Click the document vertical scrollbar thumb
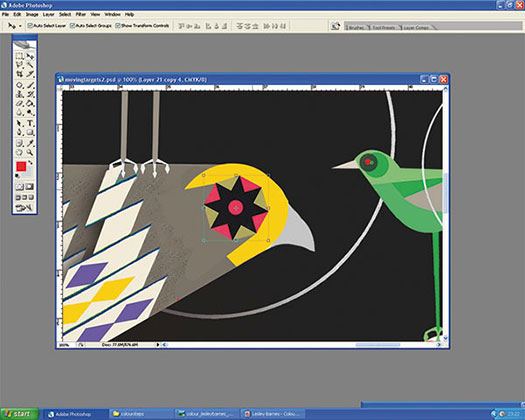 [445, 193]
